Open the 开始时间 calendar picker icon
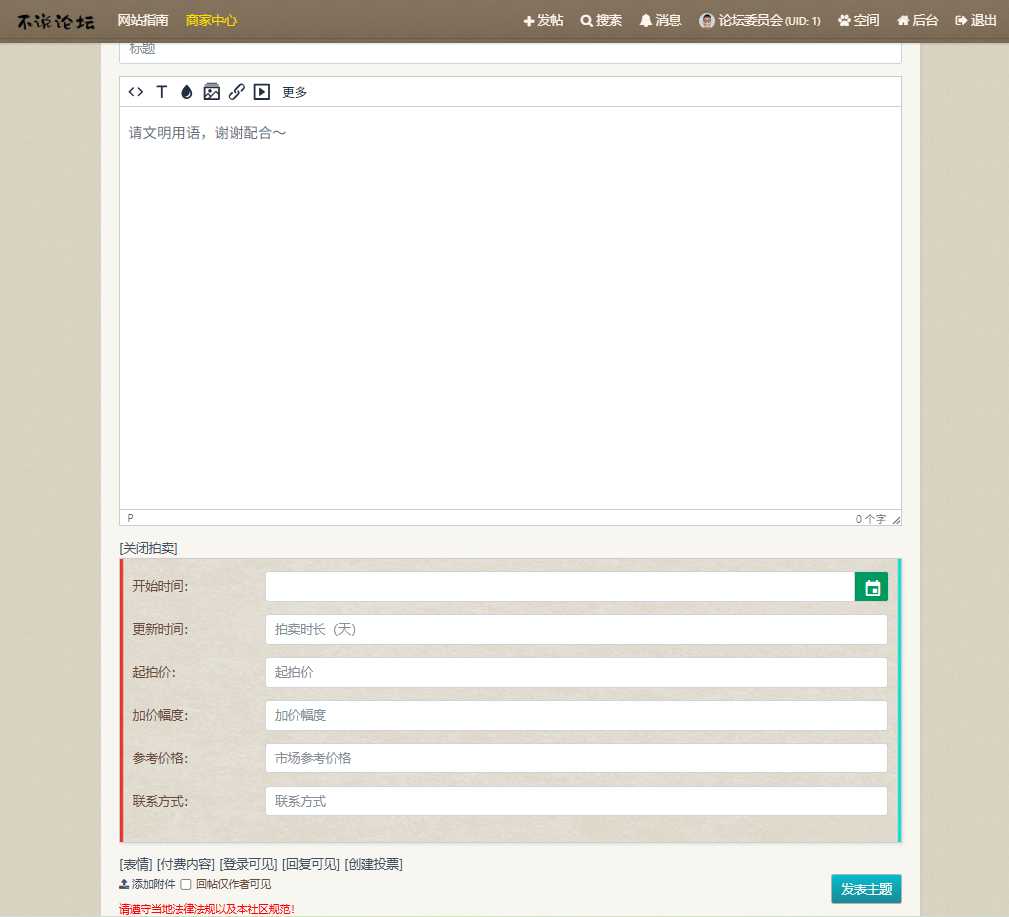The image size is (1009, 917). coord(870,586)
